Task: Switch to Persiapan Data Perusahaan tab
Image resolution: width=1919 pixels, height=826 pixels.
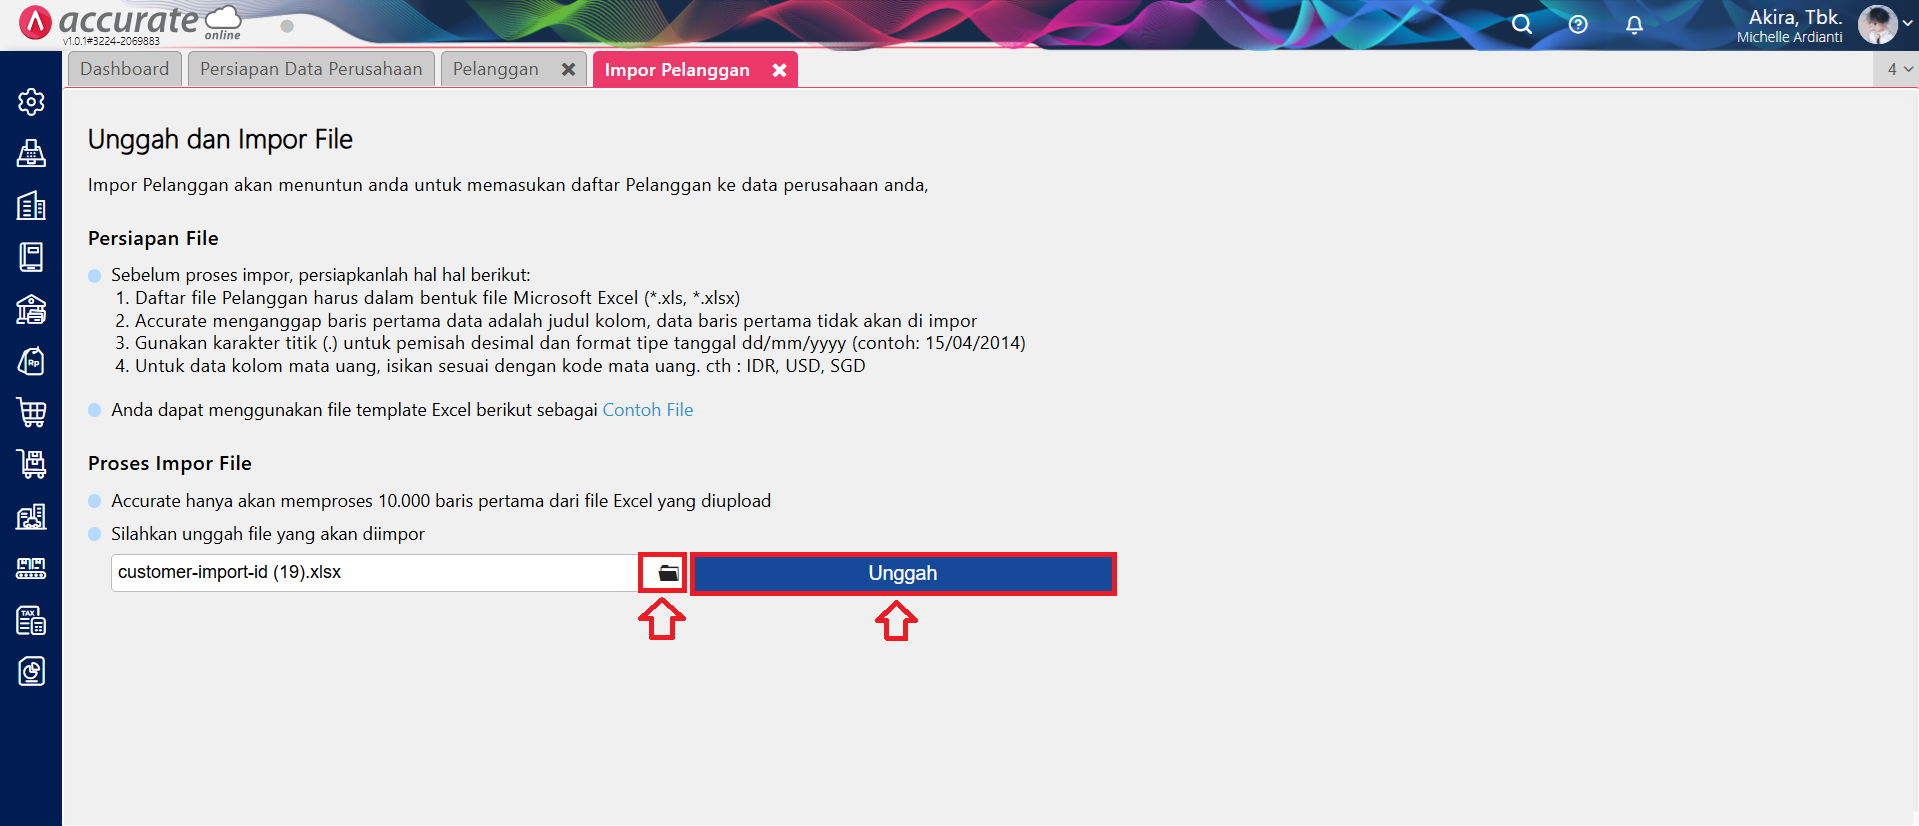Action: 311,69
